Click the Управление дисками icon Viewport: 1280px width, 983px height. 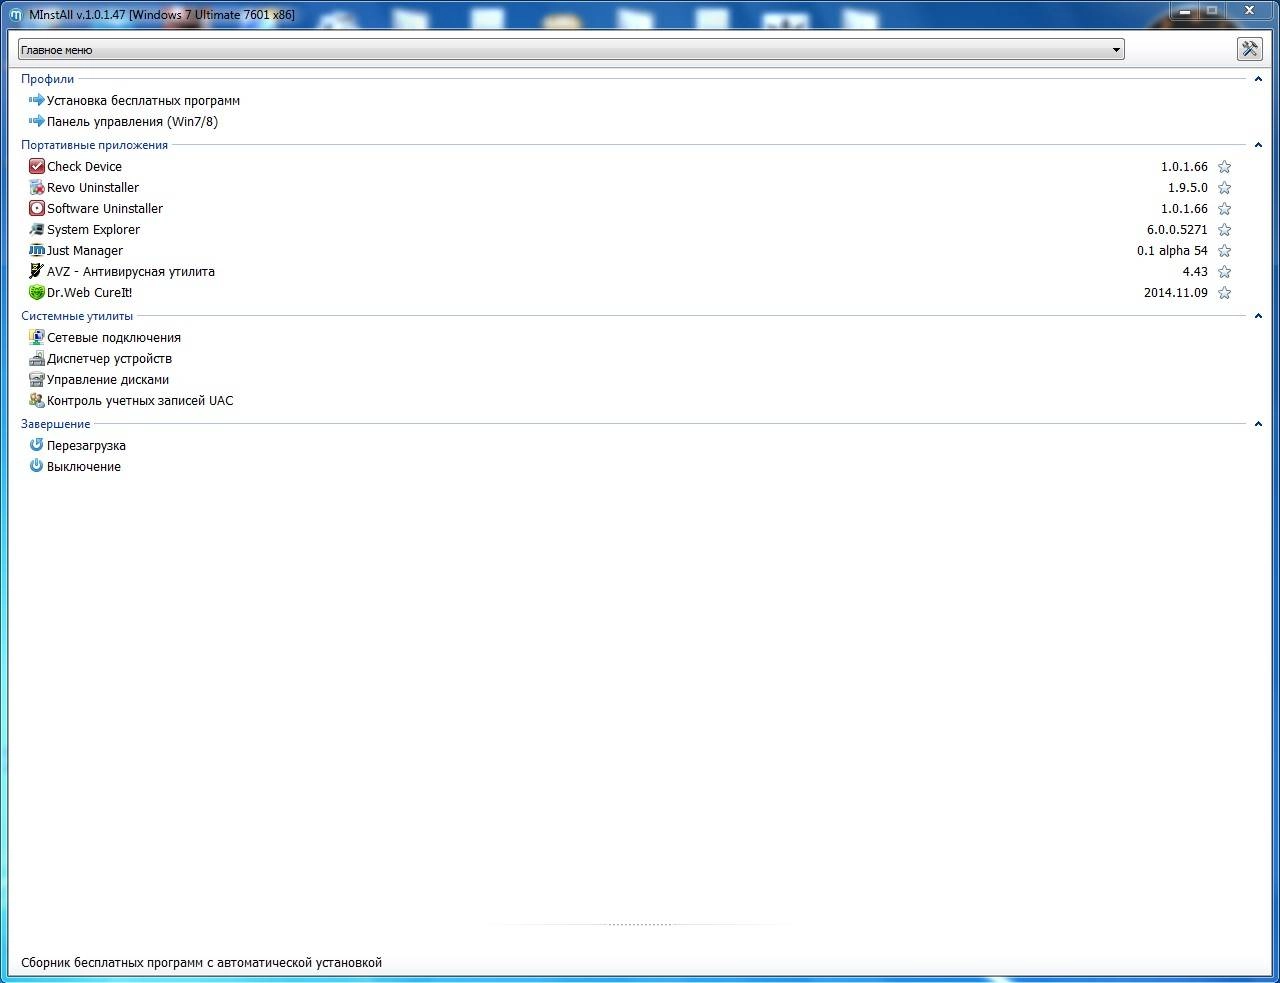coord(37,379)
